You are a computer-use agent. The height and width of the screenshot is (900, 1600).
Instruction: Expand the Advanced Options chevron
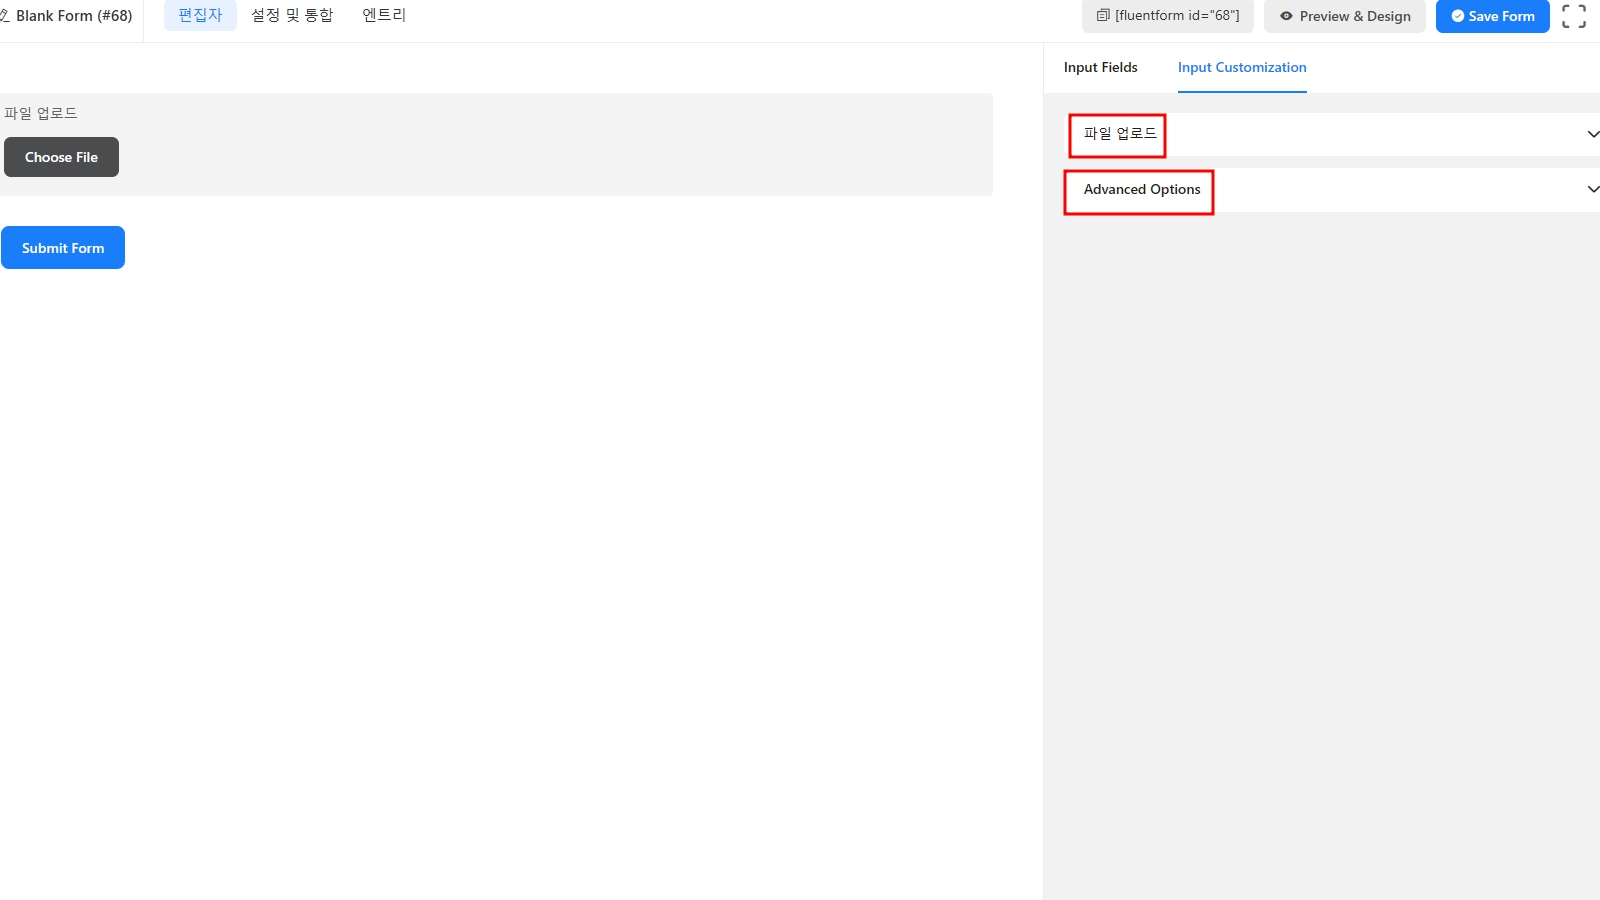(x=1593, y=189)
